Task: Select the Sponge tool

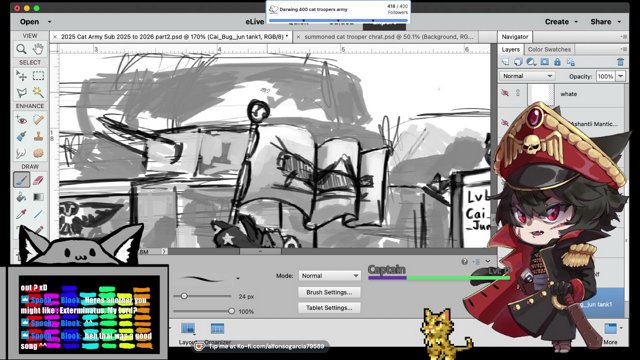Action: coord(38,153)
